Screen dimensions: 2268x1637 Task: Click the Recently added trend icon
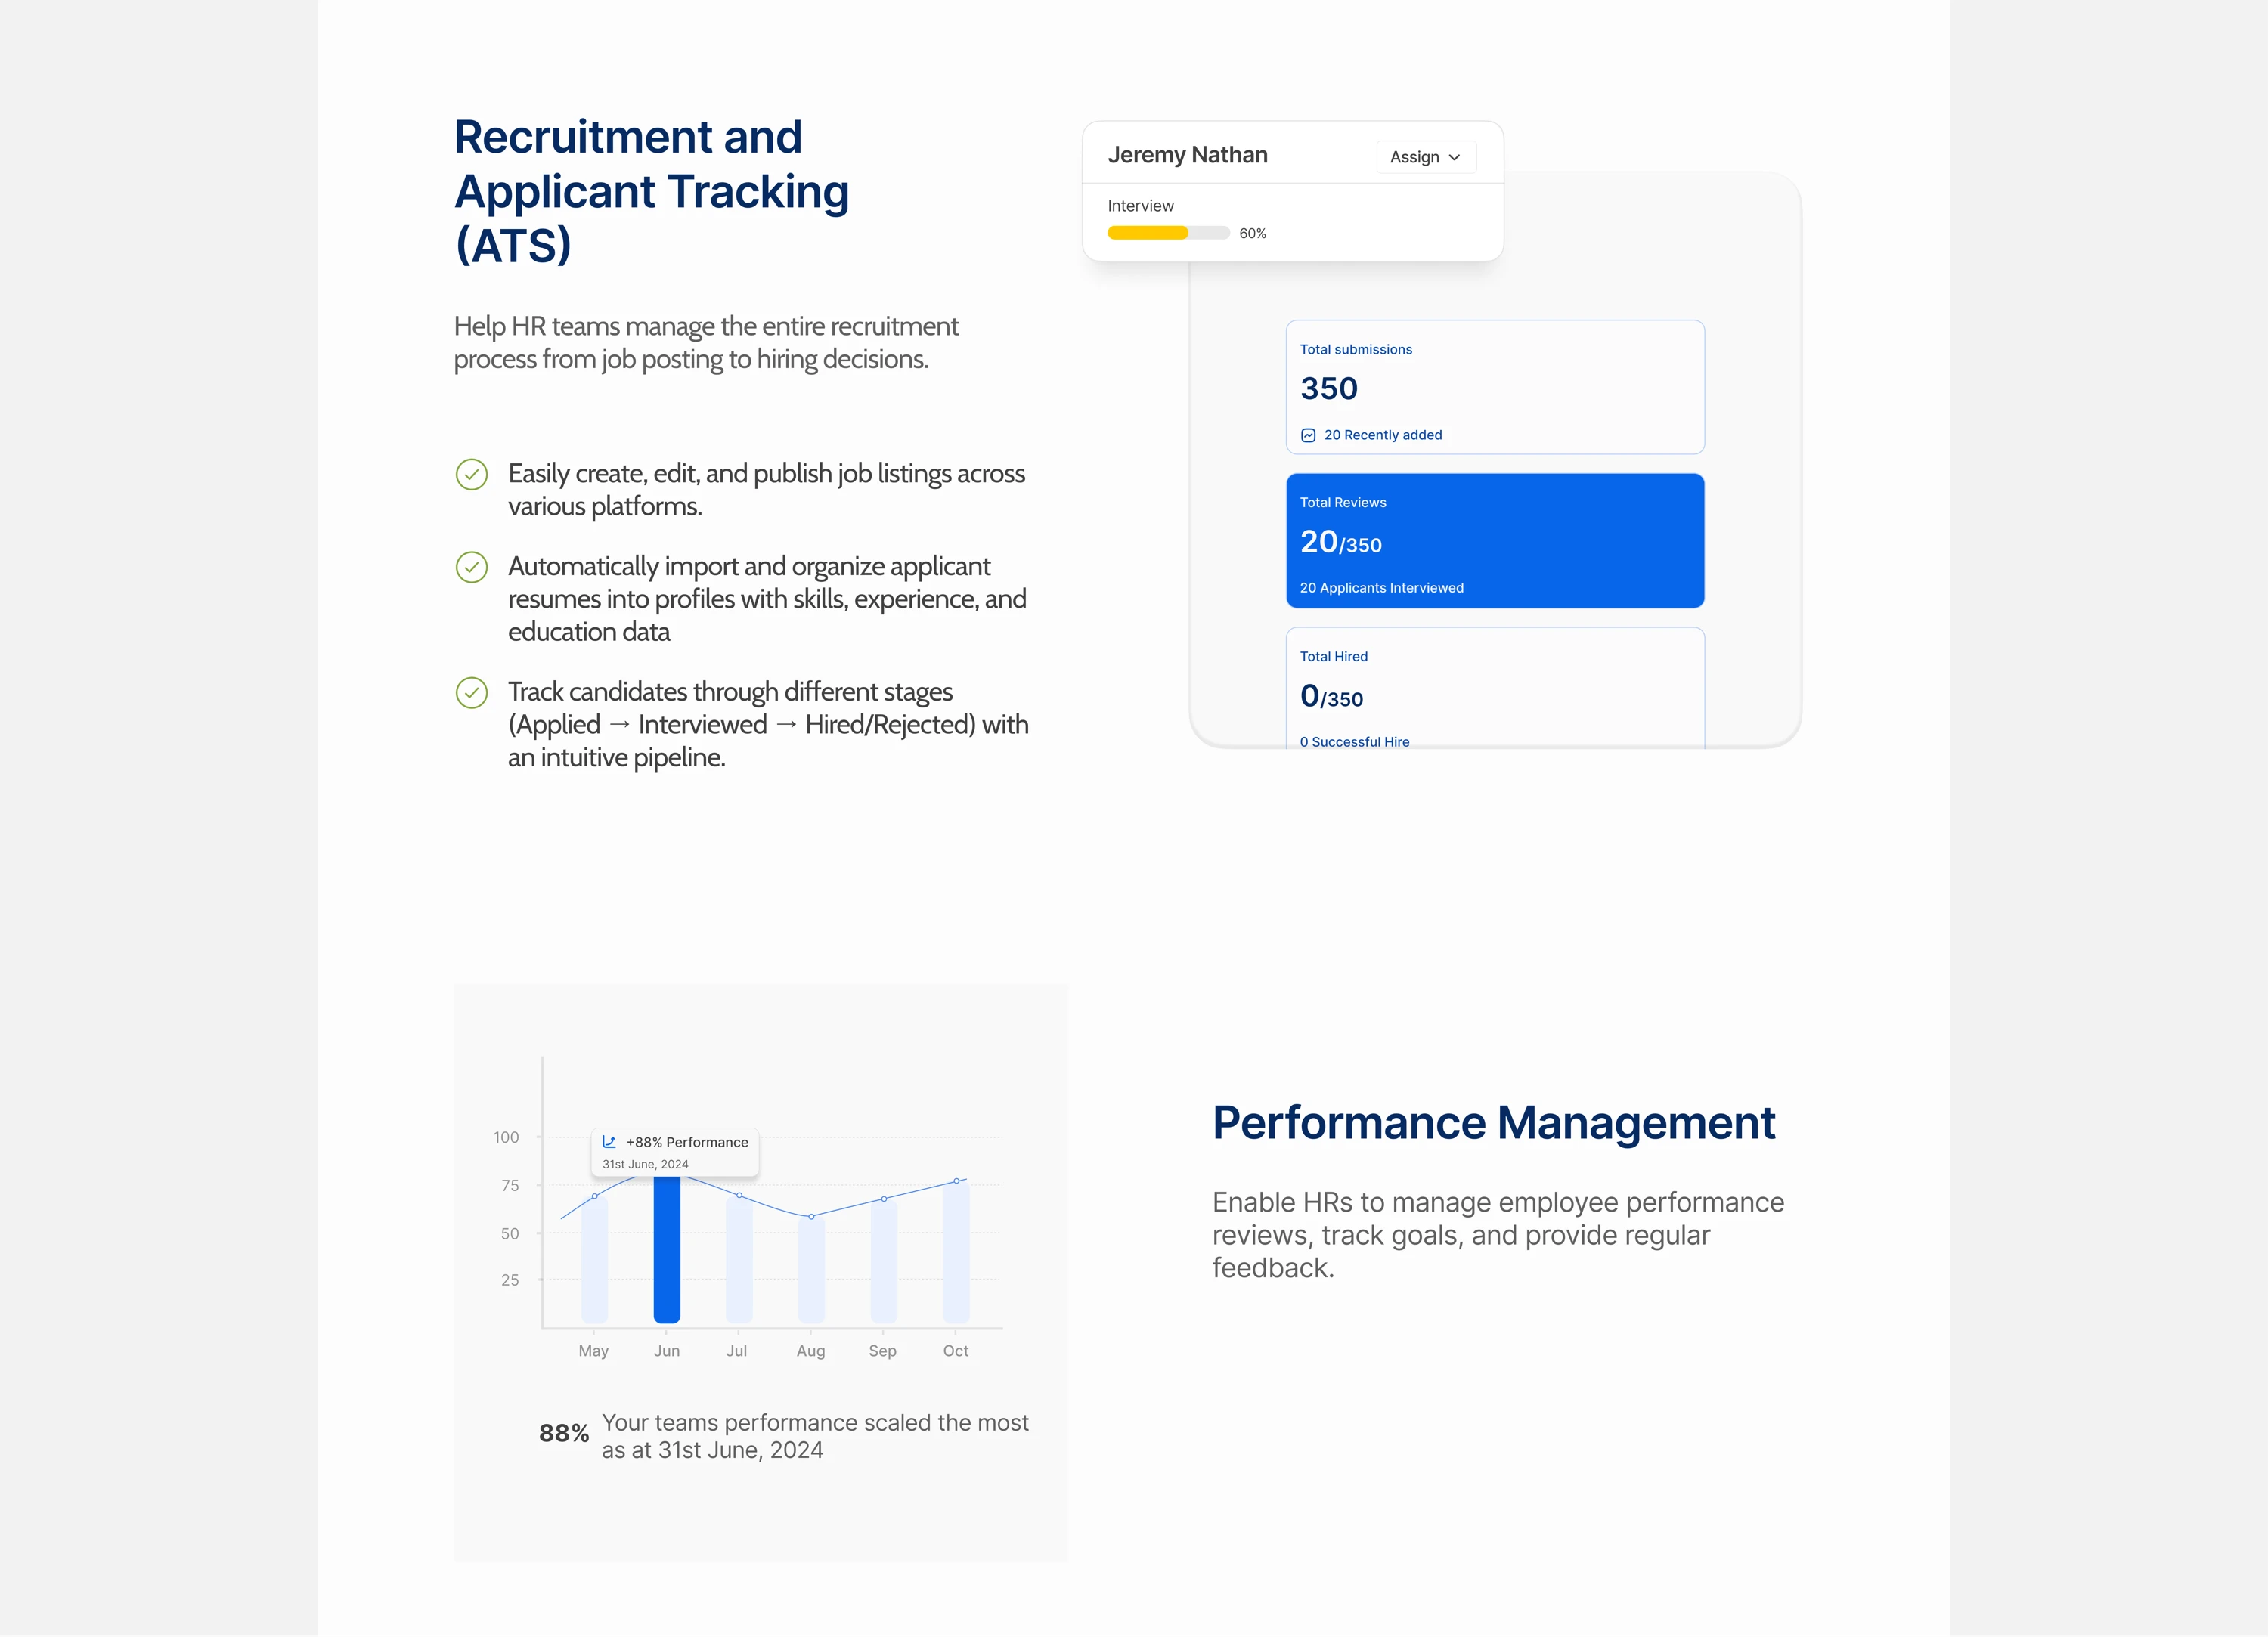tap(1308, 435)
